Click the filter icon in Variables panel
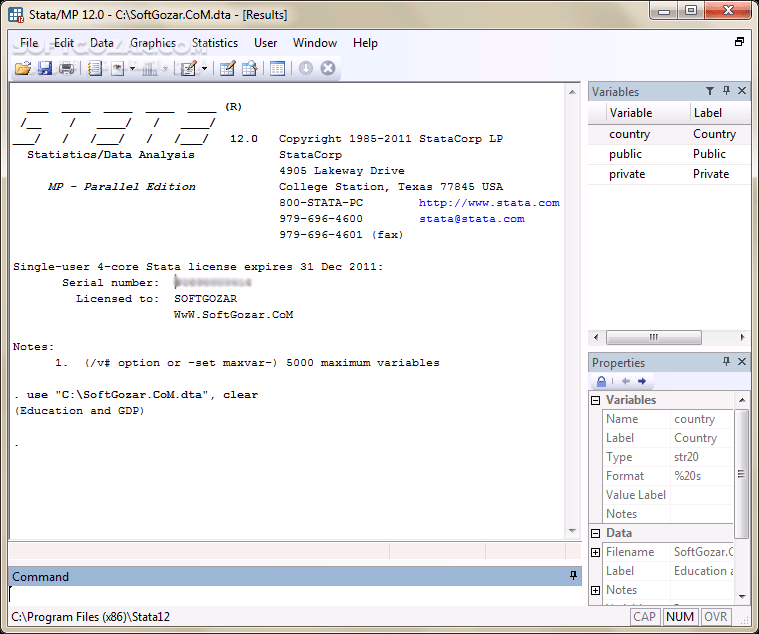 (x=710, y=91)
